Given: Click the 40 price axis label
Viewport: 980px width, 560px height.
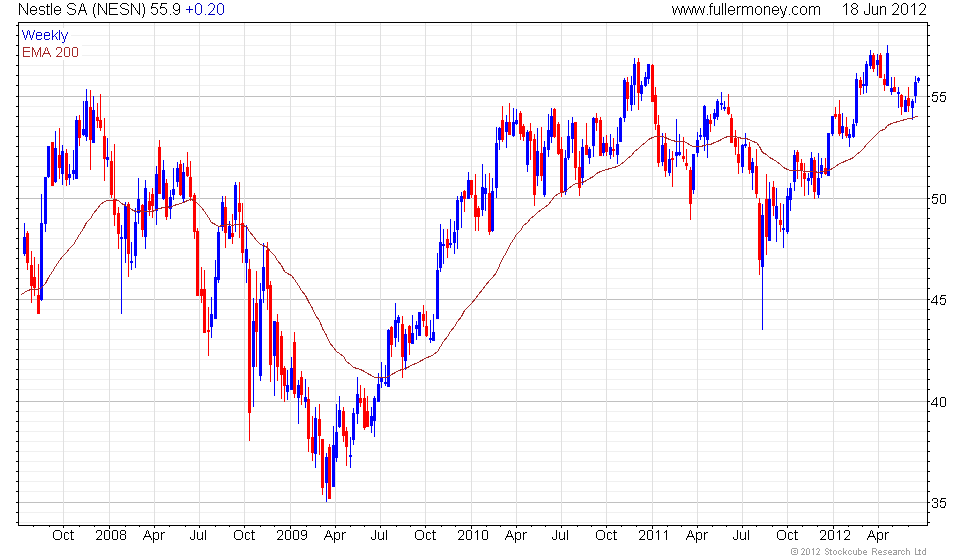Looking at the screenshot, I should pos(939,402).
